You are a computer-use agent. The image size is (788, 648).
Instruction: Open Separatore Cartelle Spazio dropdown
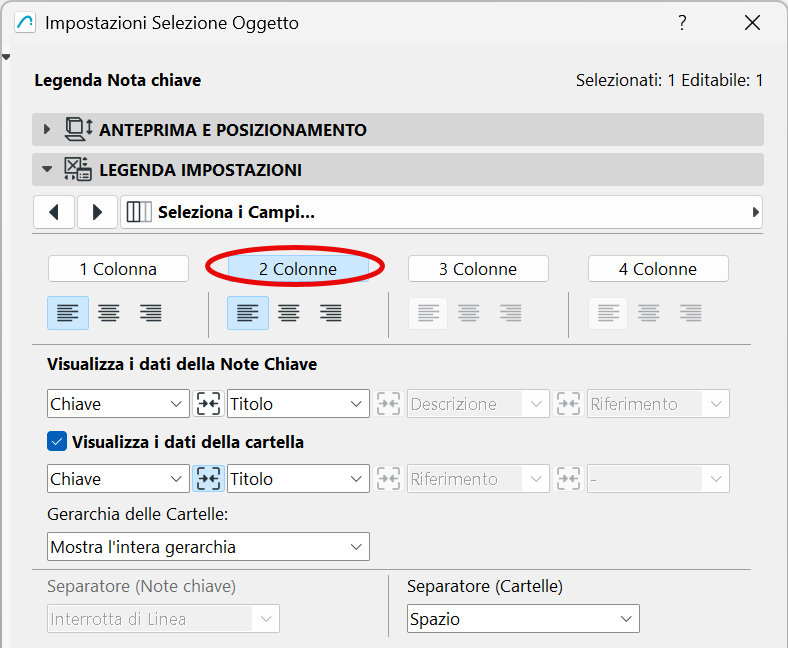[x=523, y=619]
